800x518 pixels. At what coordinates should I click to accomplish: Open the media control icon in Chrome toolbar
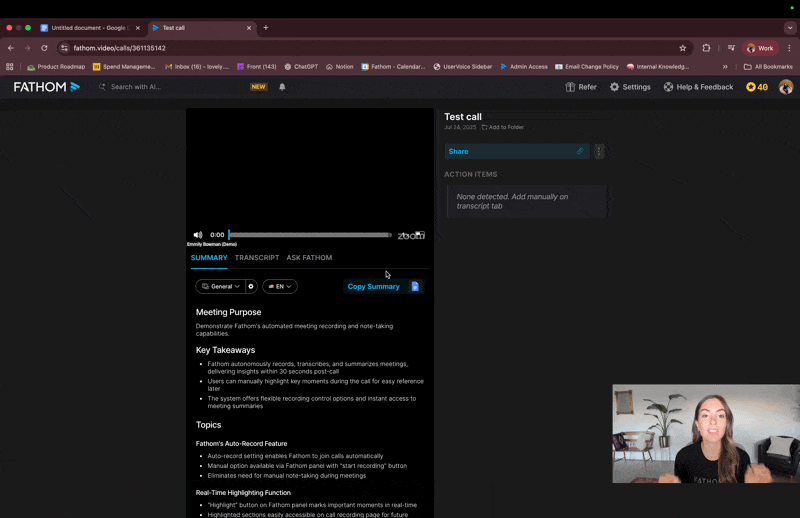click(732, 48)
